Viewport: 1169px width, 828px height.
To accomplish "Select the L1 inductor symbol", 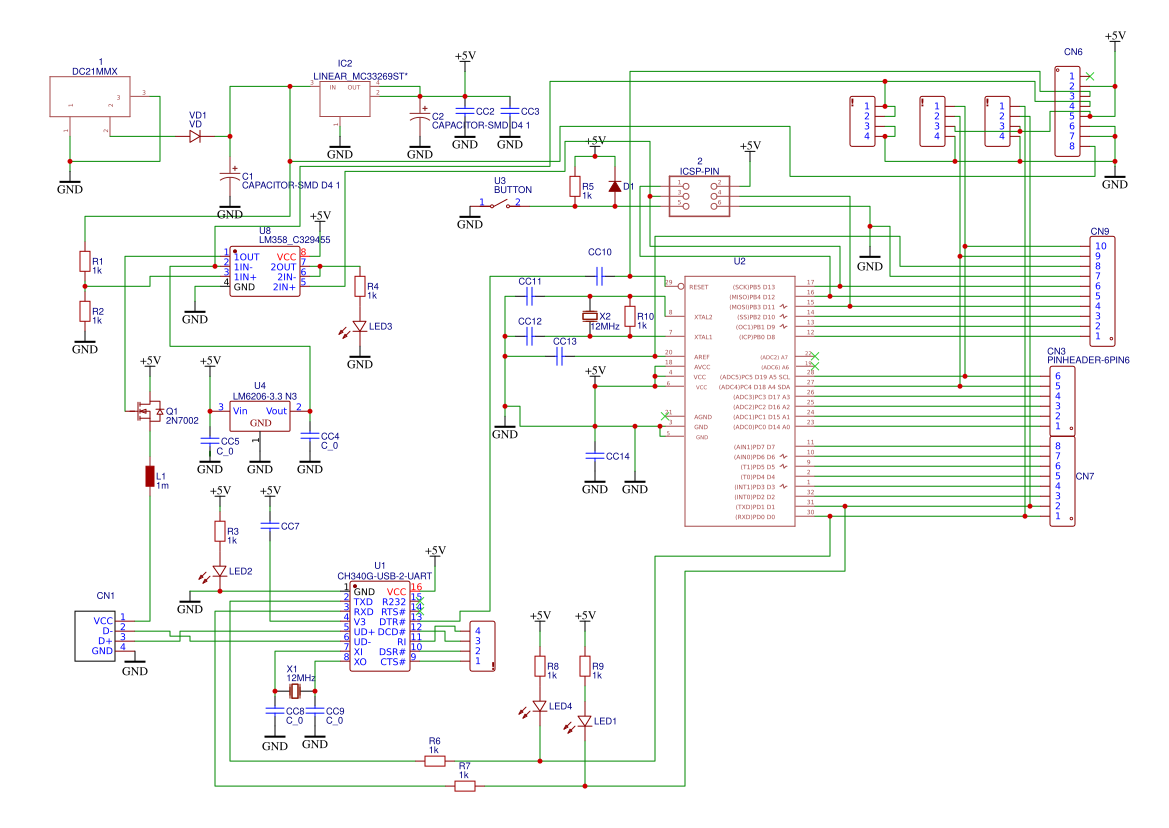I will coord(150,476).
